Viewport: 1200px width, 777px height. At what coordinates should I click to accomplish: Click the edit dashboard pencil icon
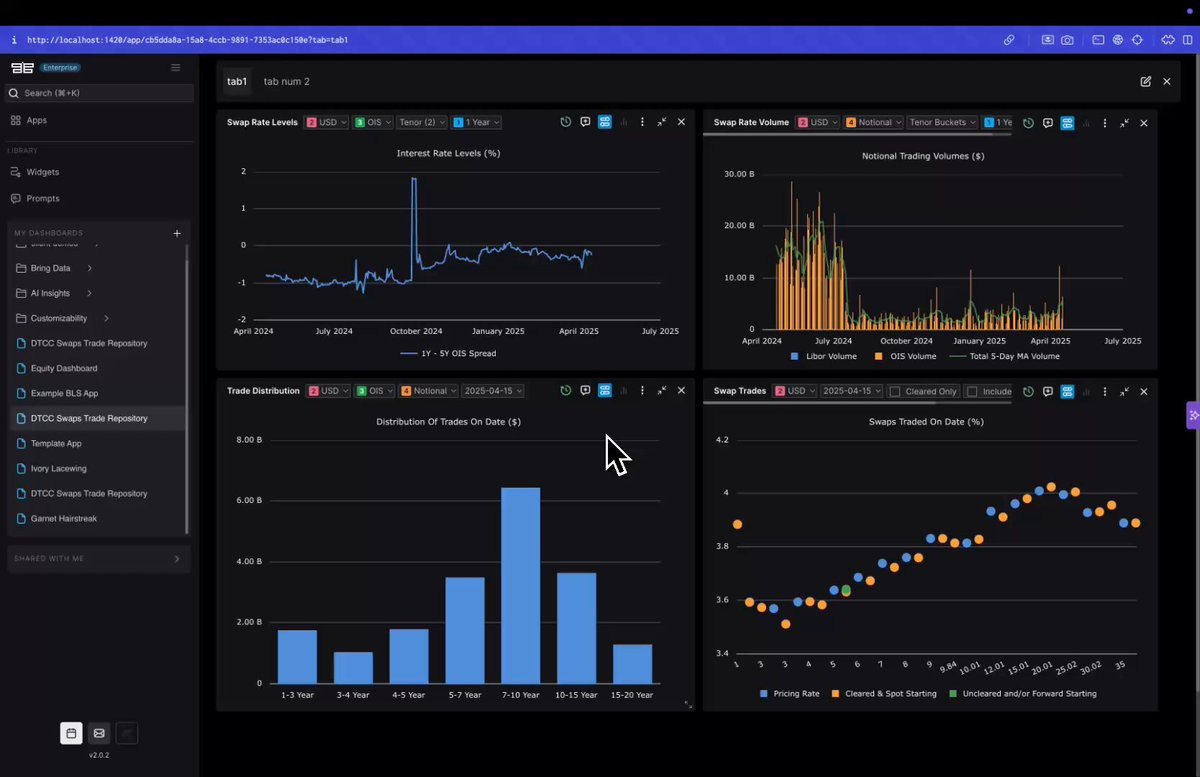(1146, 82)
